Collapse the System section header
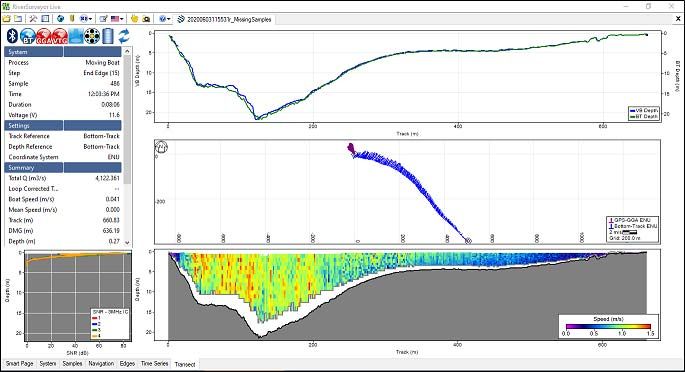 pyautogui.click(x=64, y=52)
